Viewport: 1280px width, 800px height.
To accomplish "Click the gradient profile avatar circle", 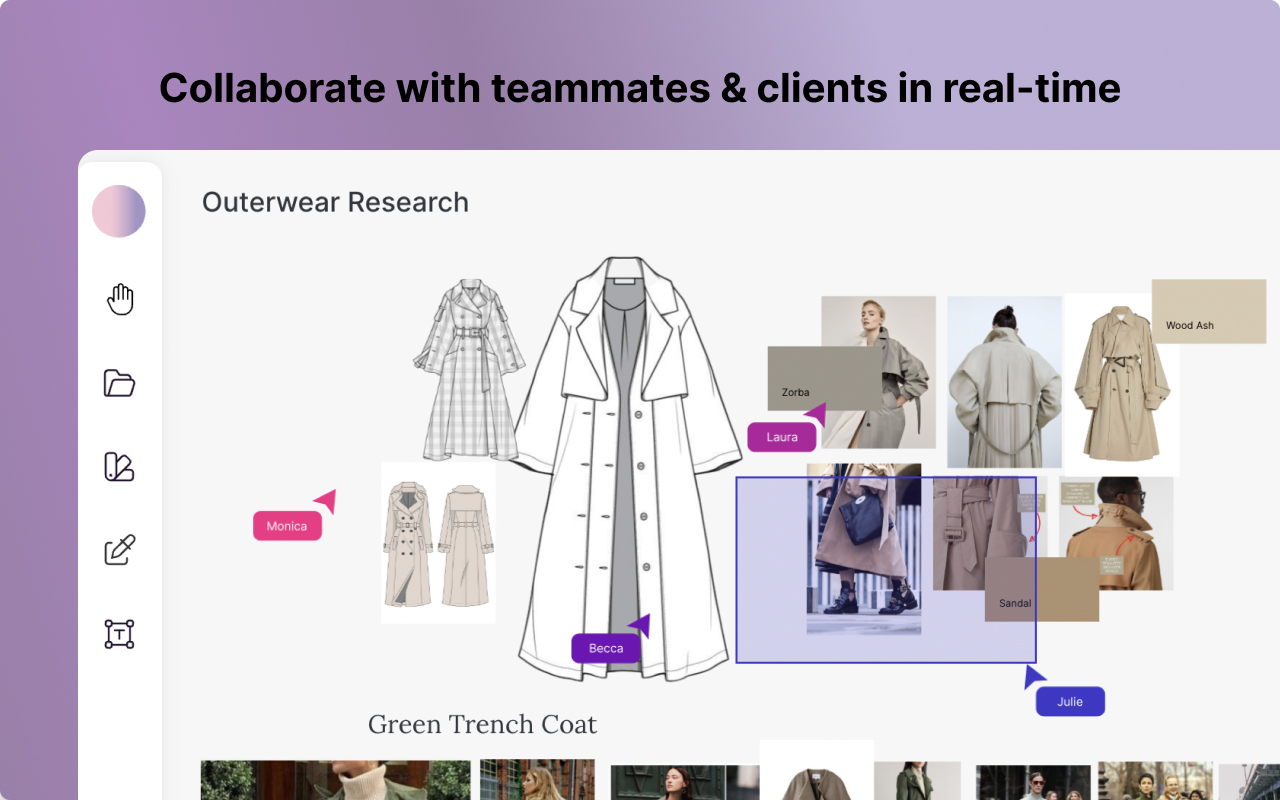I will [119, 211].
